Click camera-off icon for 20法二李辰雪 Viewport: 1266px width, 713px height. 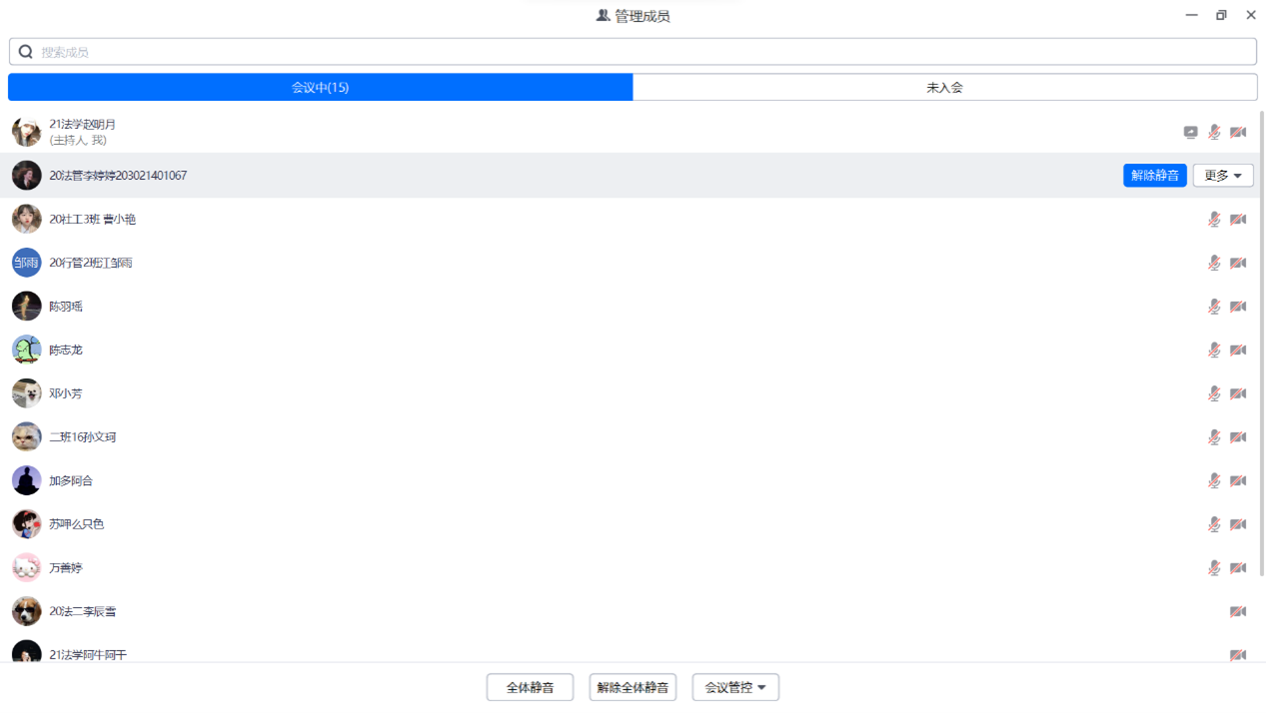(x=1238, y=612)
